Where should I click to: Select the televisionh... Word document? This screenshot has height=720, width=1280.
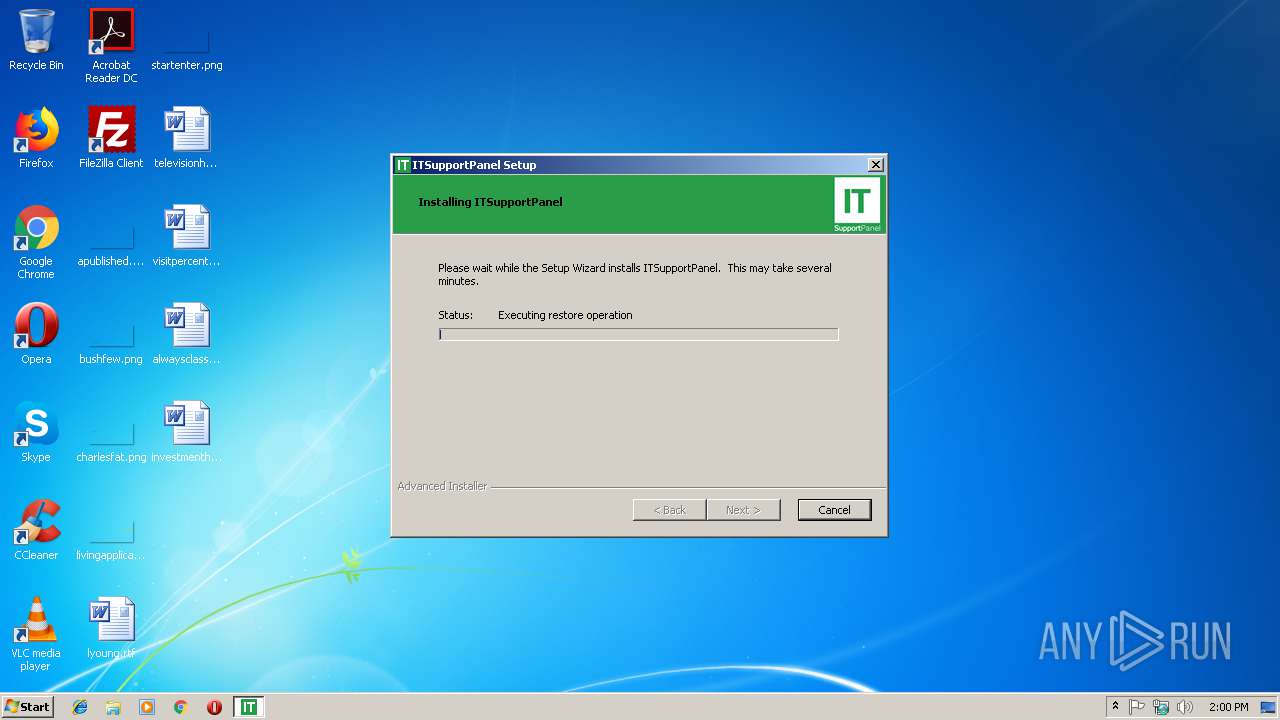(x=186, y=138)
